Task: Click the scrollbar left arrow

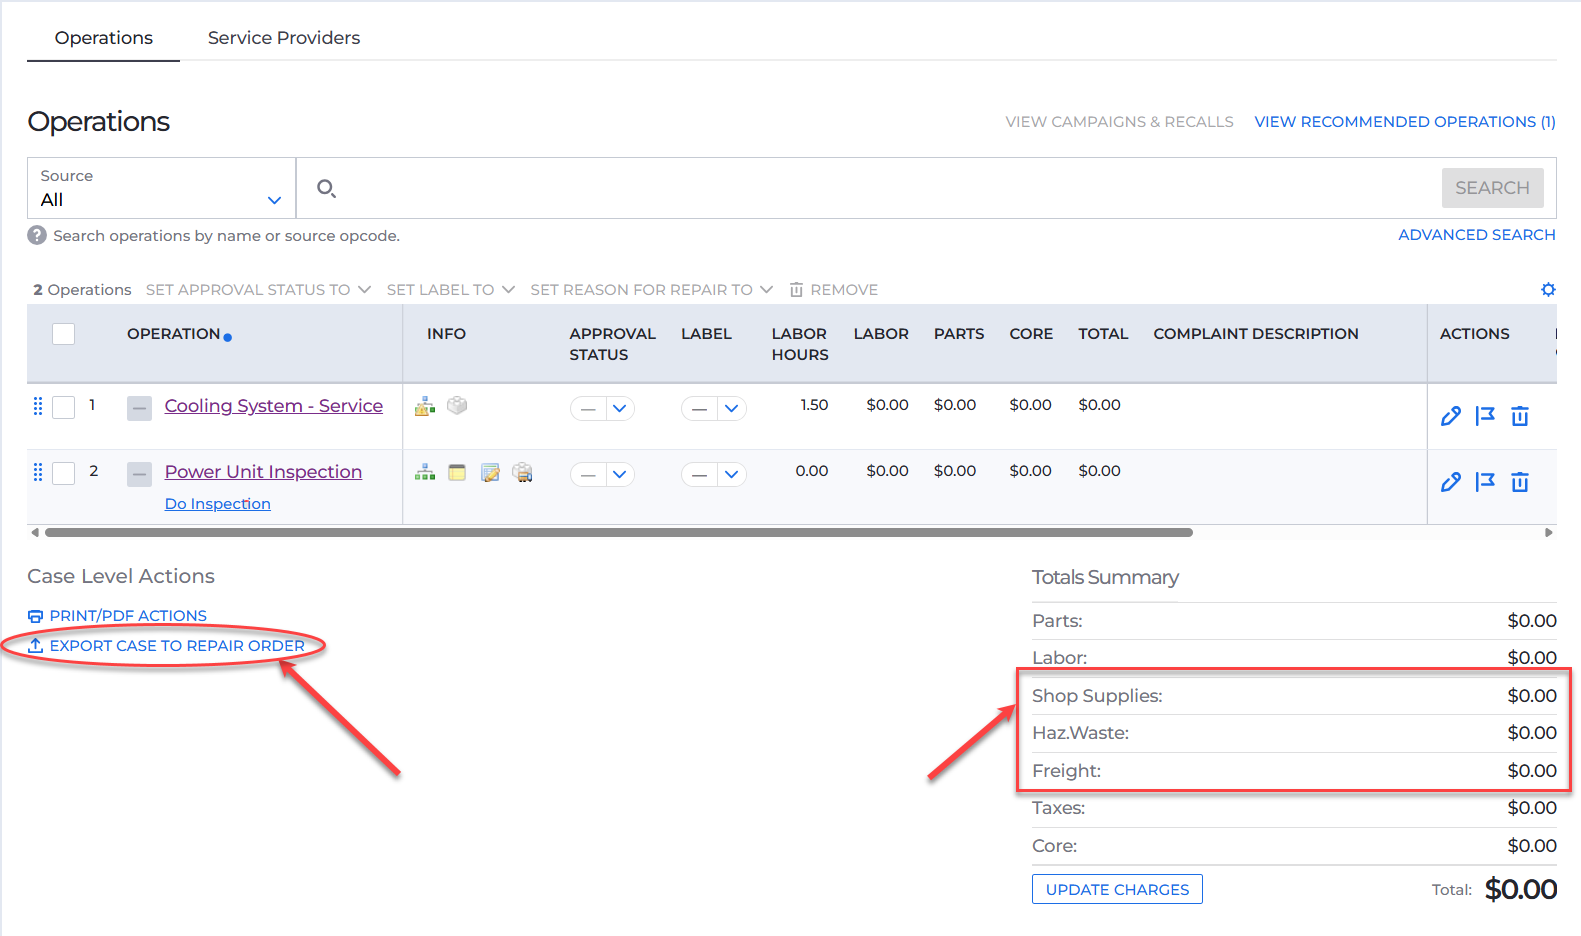Action: 35,533
